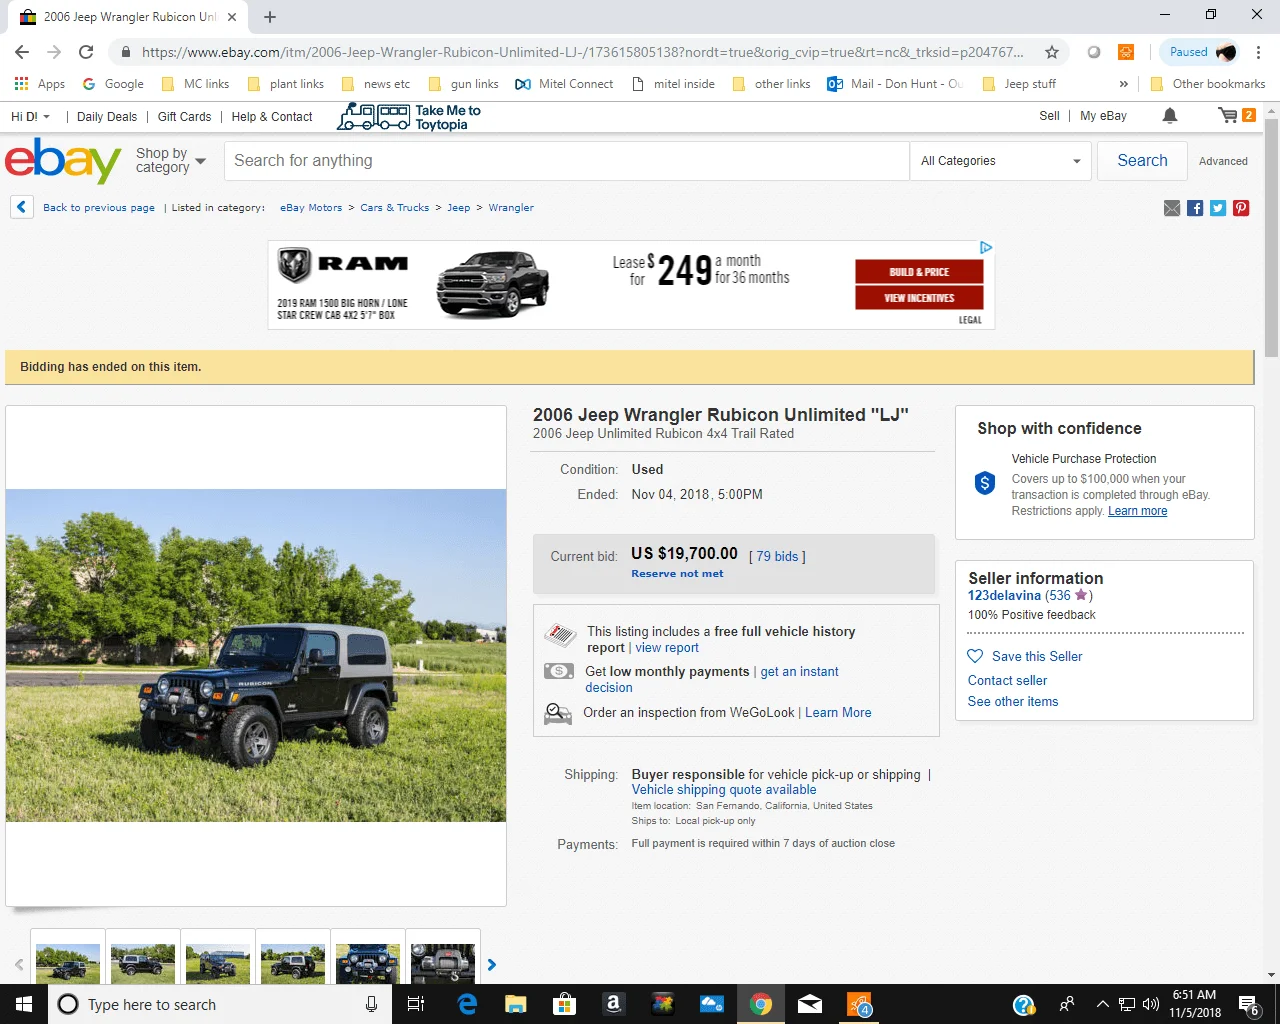The width and height of the screenshot is (1280, 1024).
Task: Open the Jeep stuff bookmark folder
Action: (1019, 84)
